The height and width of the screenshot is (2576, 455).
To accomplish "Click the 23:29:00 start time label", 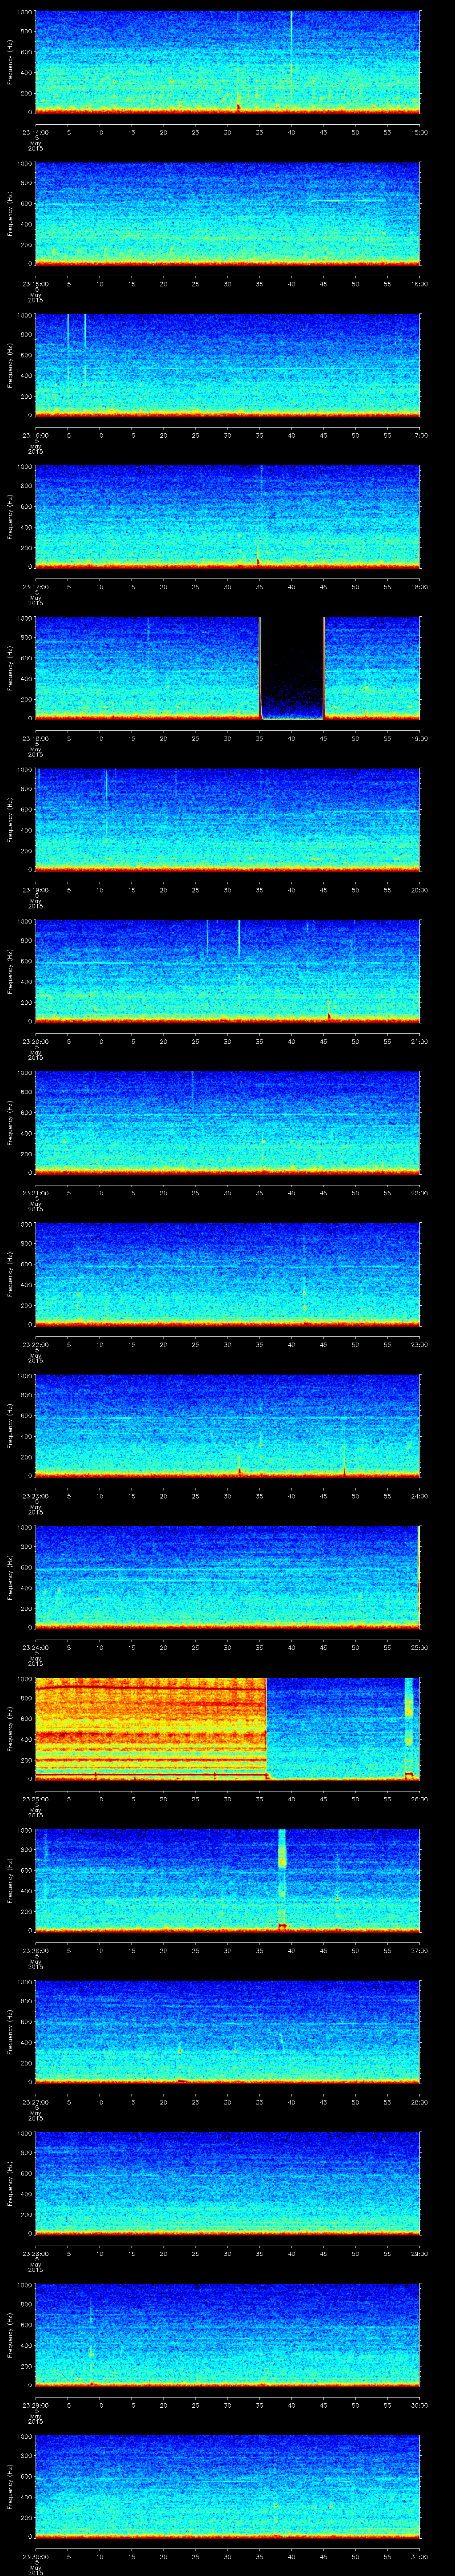I will click(35, 2405).
